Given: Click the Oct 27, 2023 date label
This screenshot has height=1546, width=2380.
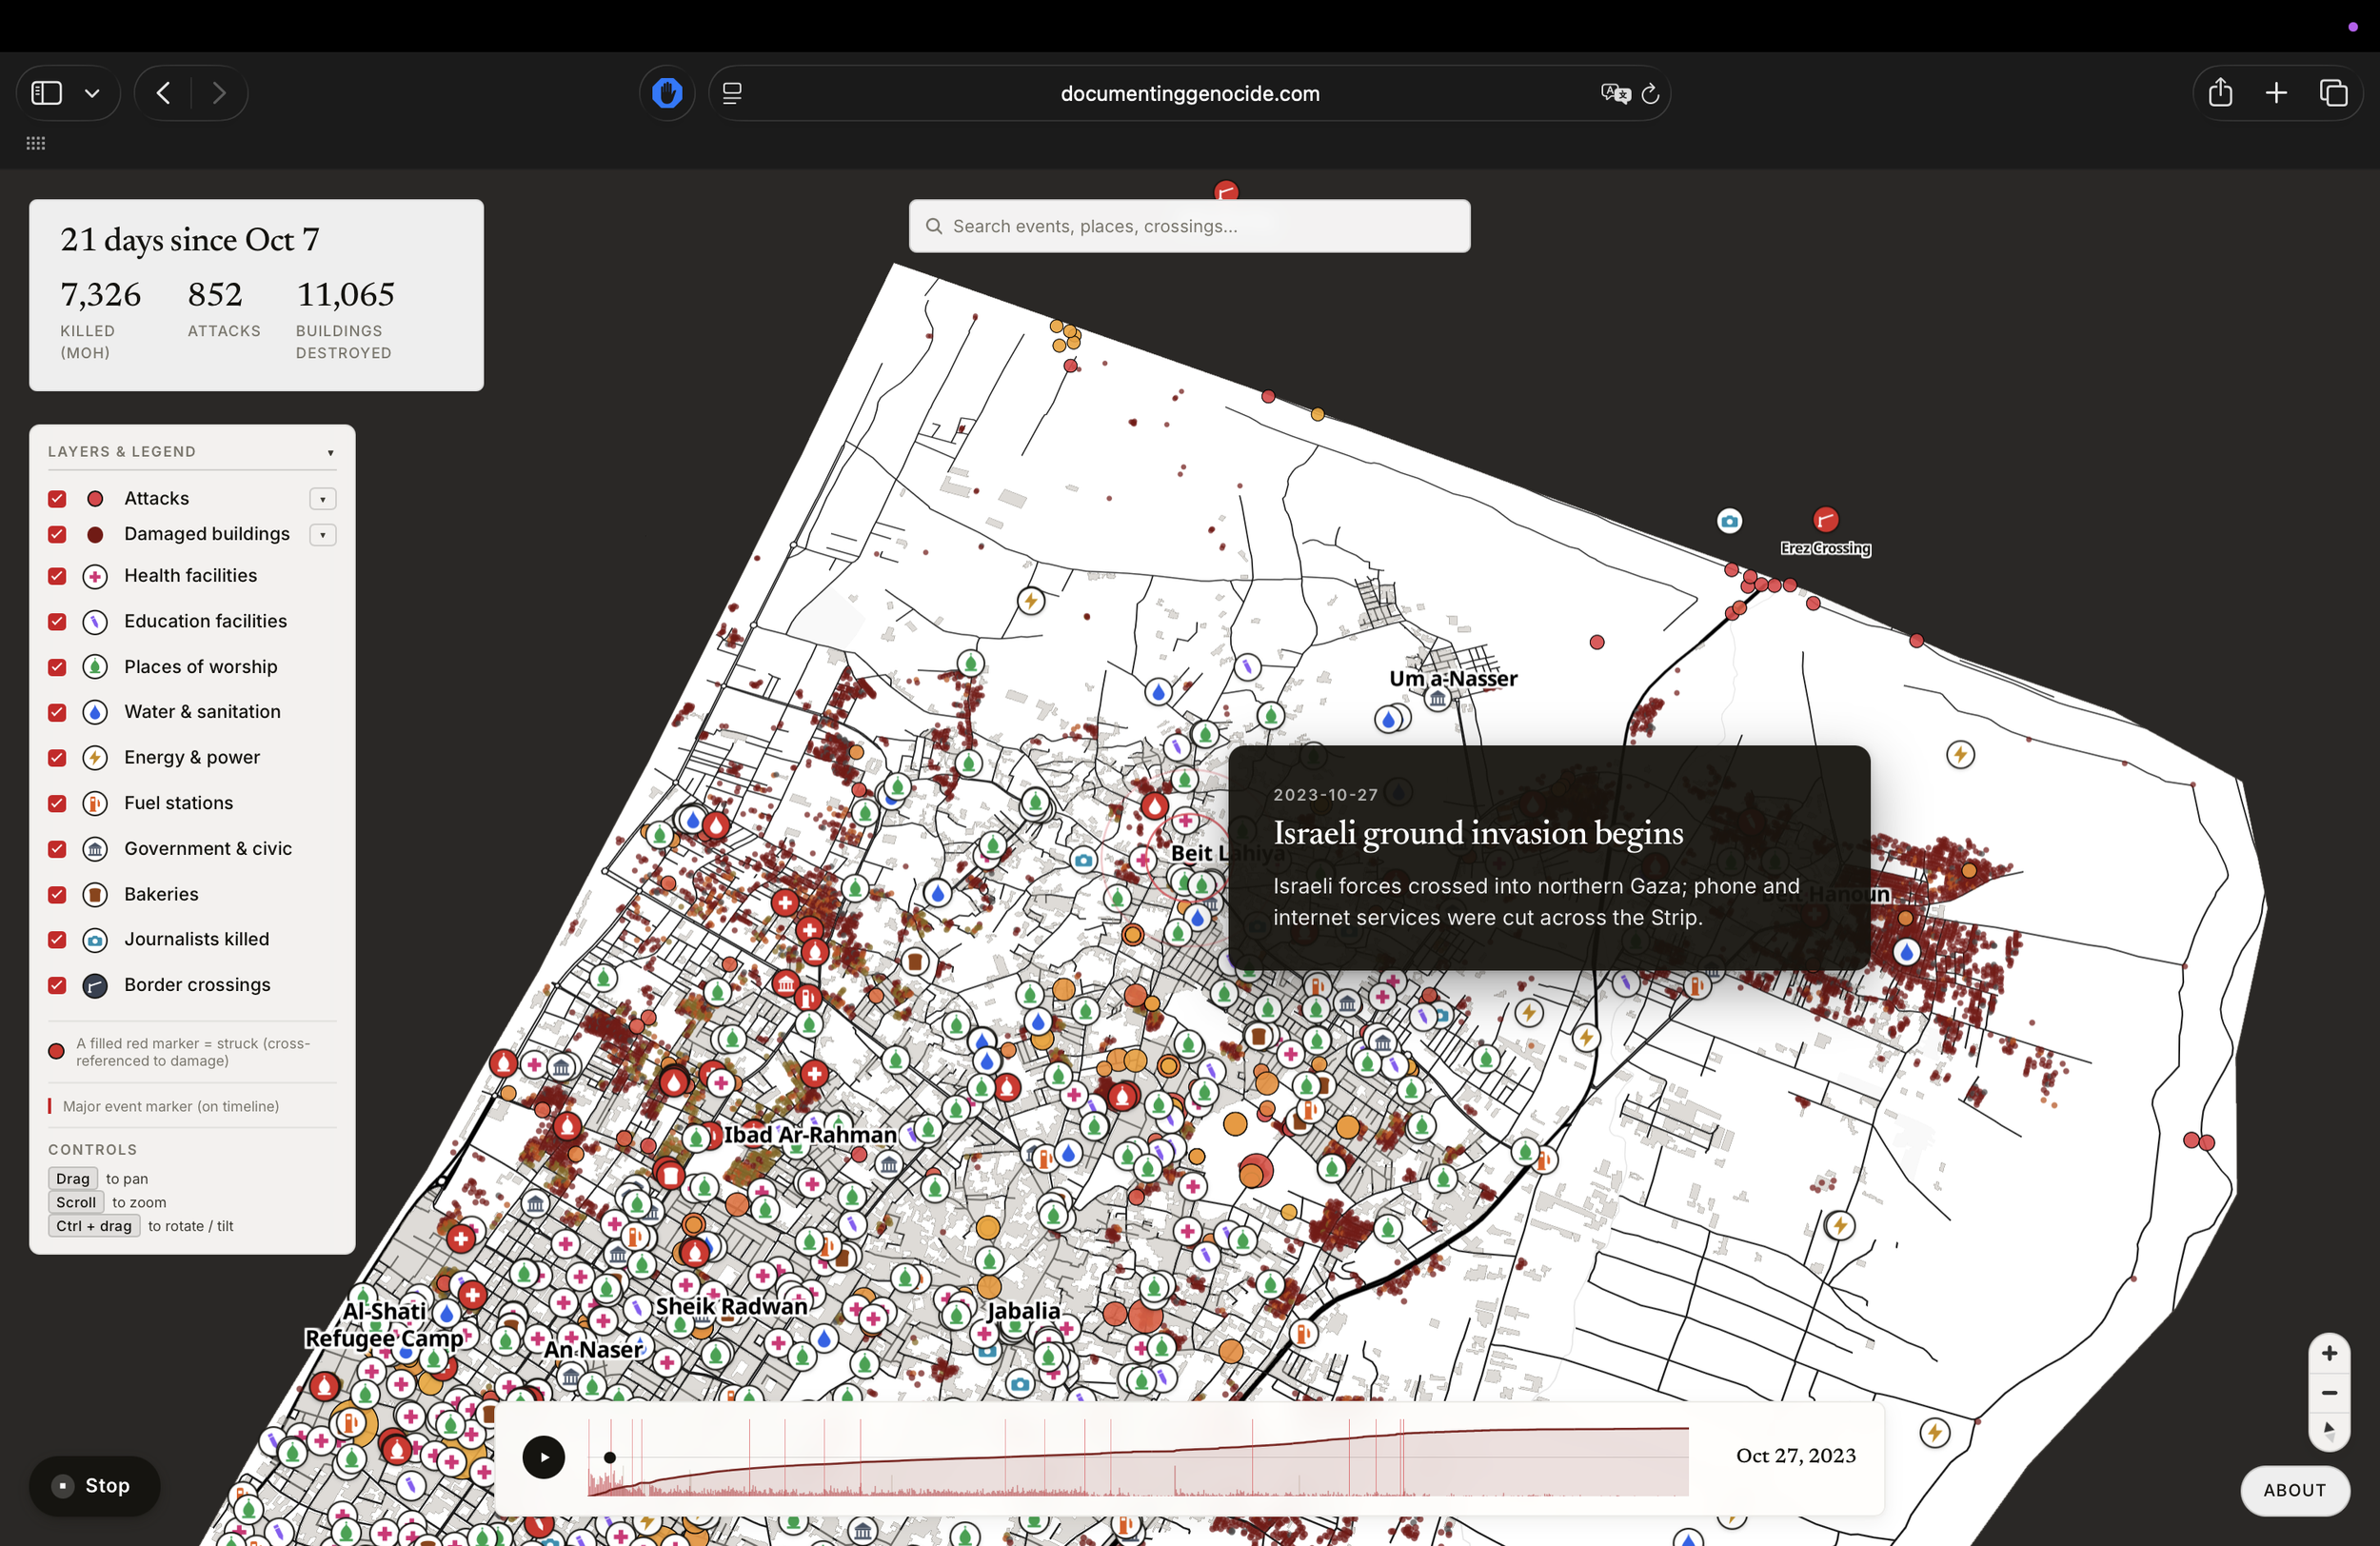Looking at the screenshot, I should click(x=1795, y=1456).
